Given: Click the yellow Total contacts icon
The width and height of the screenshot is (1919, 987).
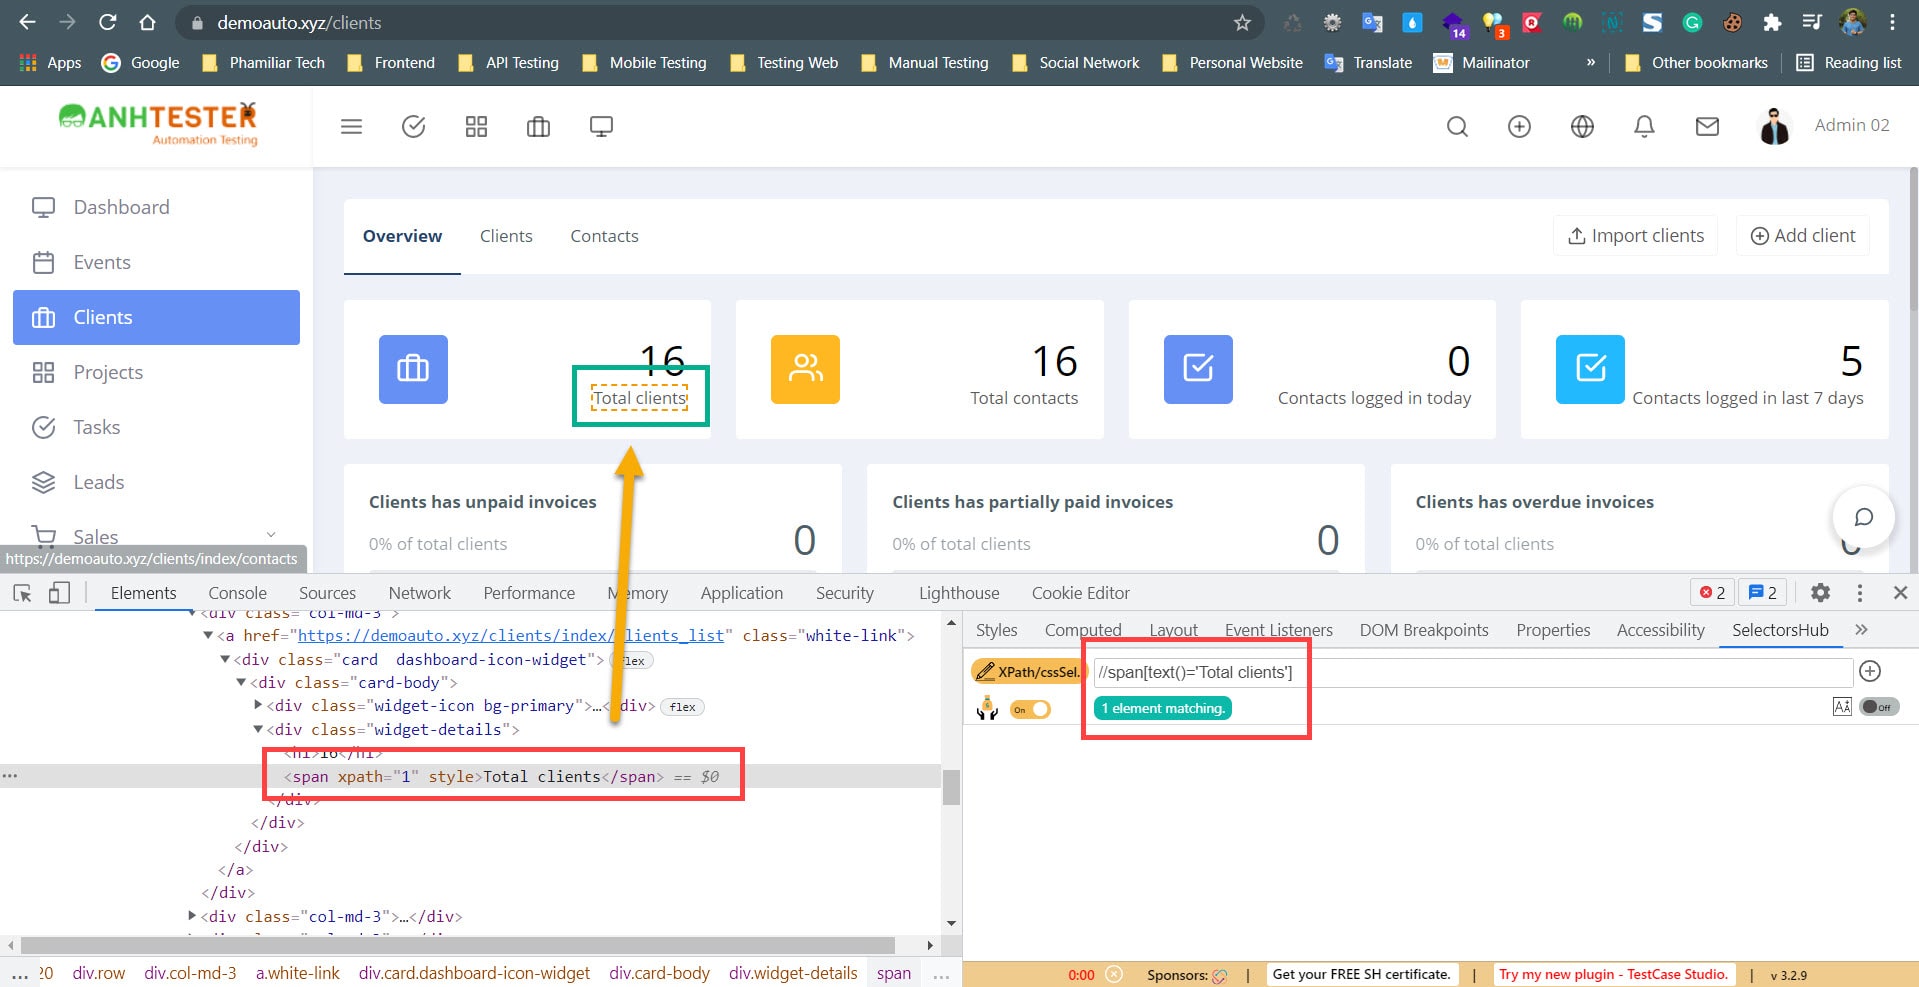Looking at the screenshot, I should (805, 369).
